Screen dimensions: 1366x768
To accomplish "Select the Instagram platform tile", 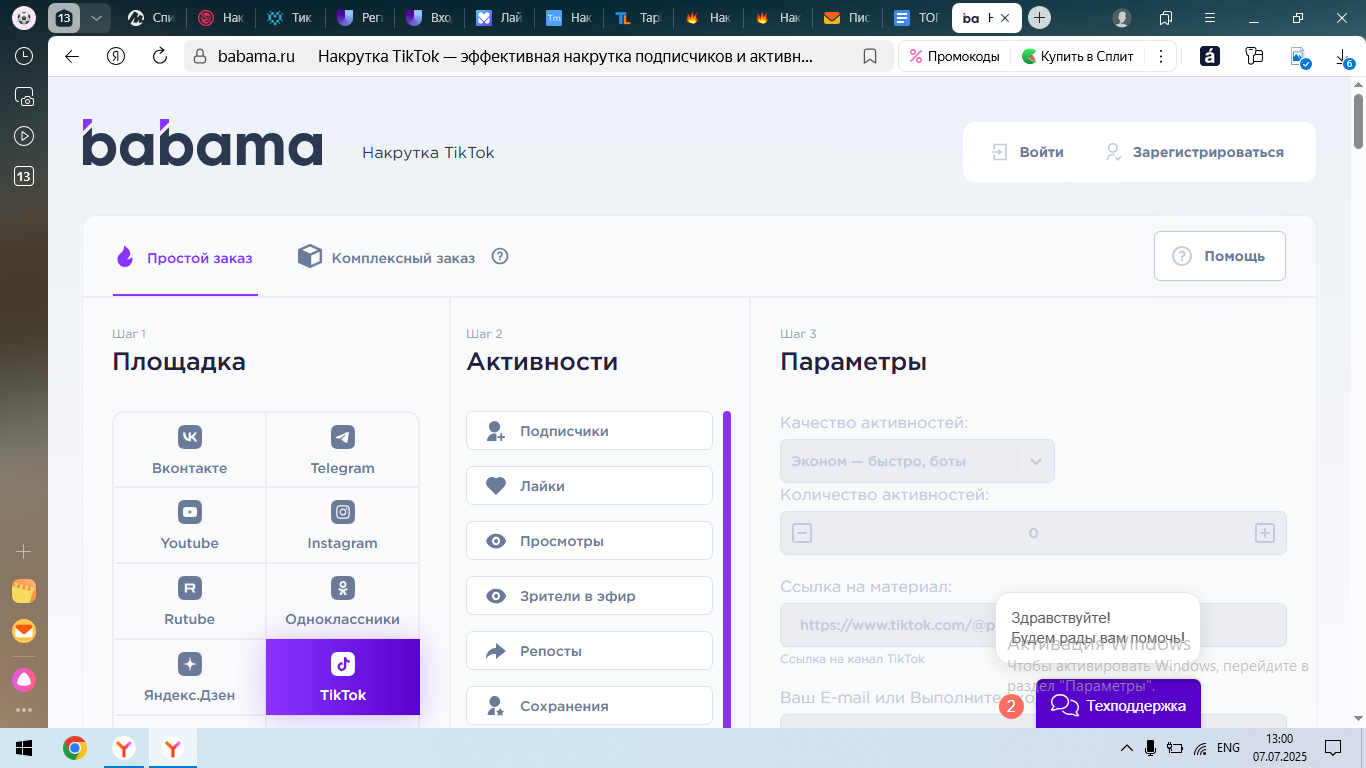I will [343, 525].
